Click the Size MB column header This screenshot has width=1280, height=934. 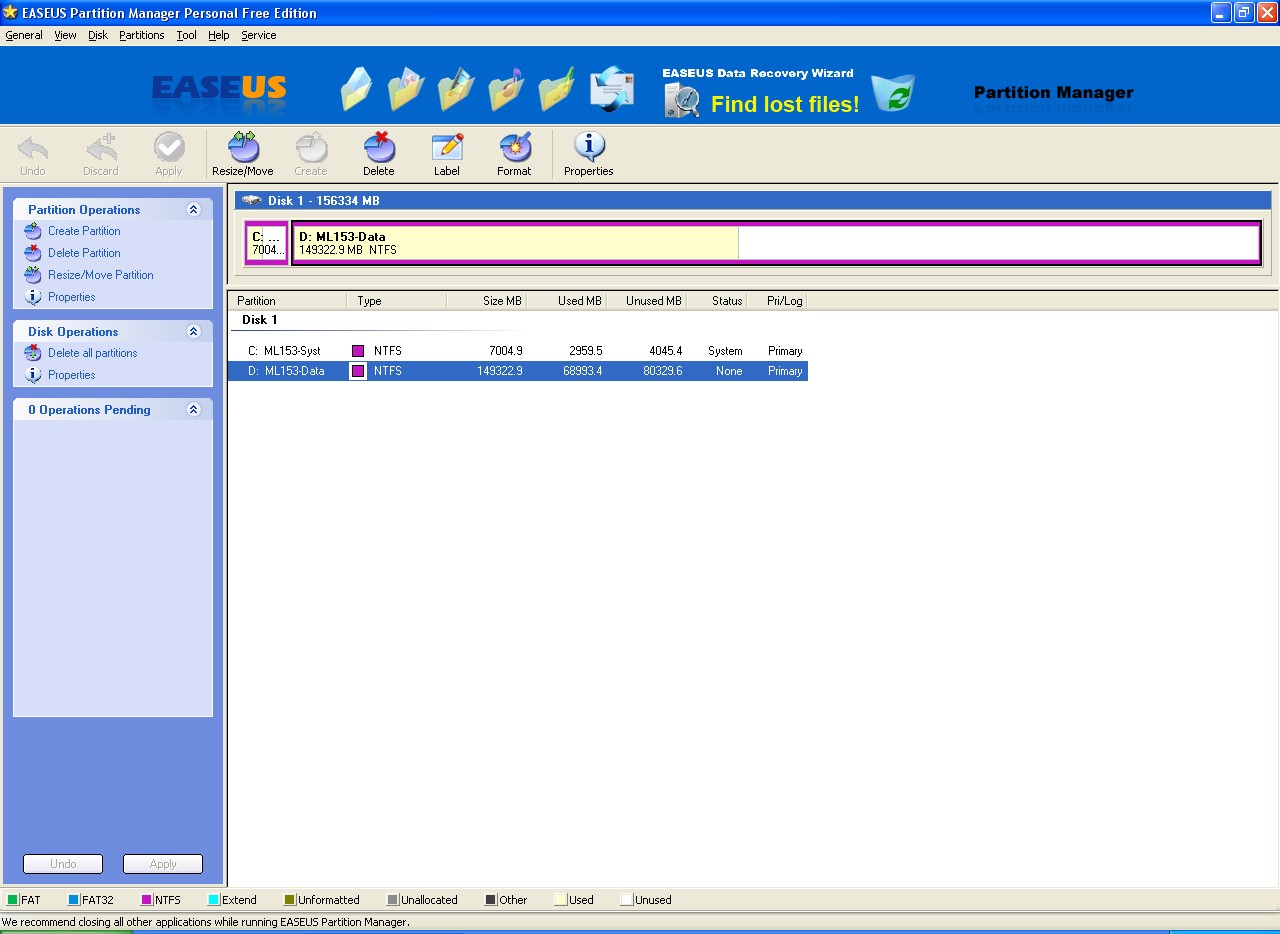click(x=487, y=301)
